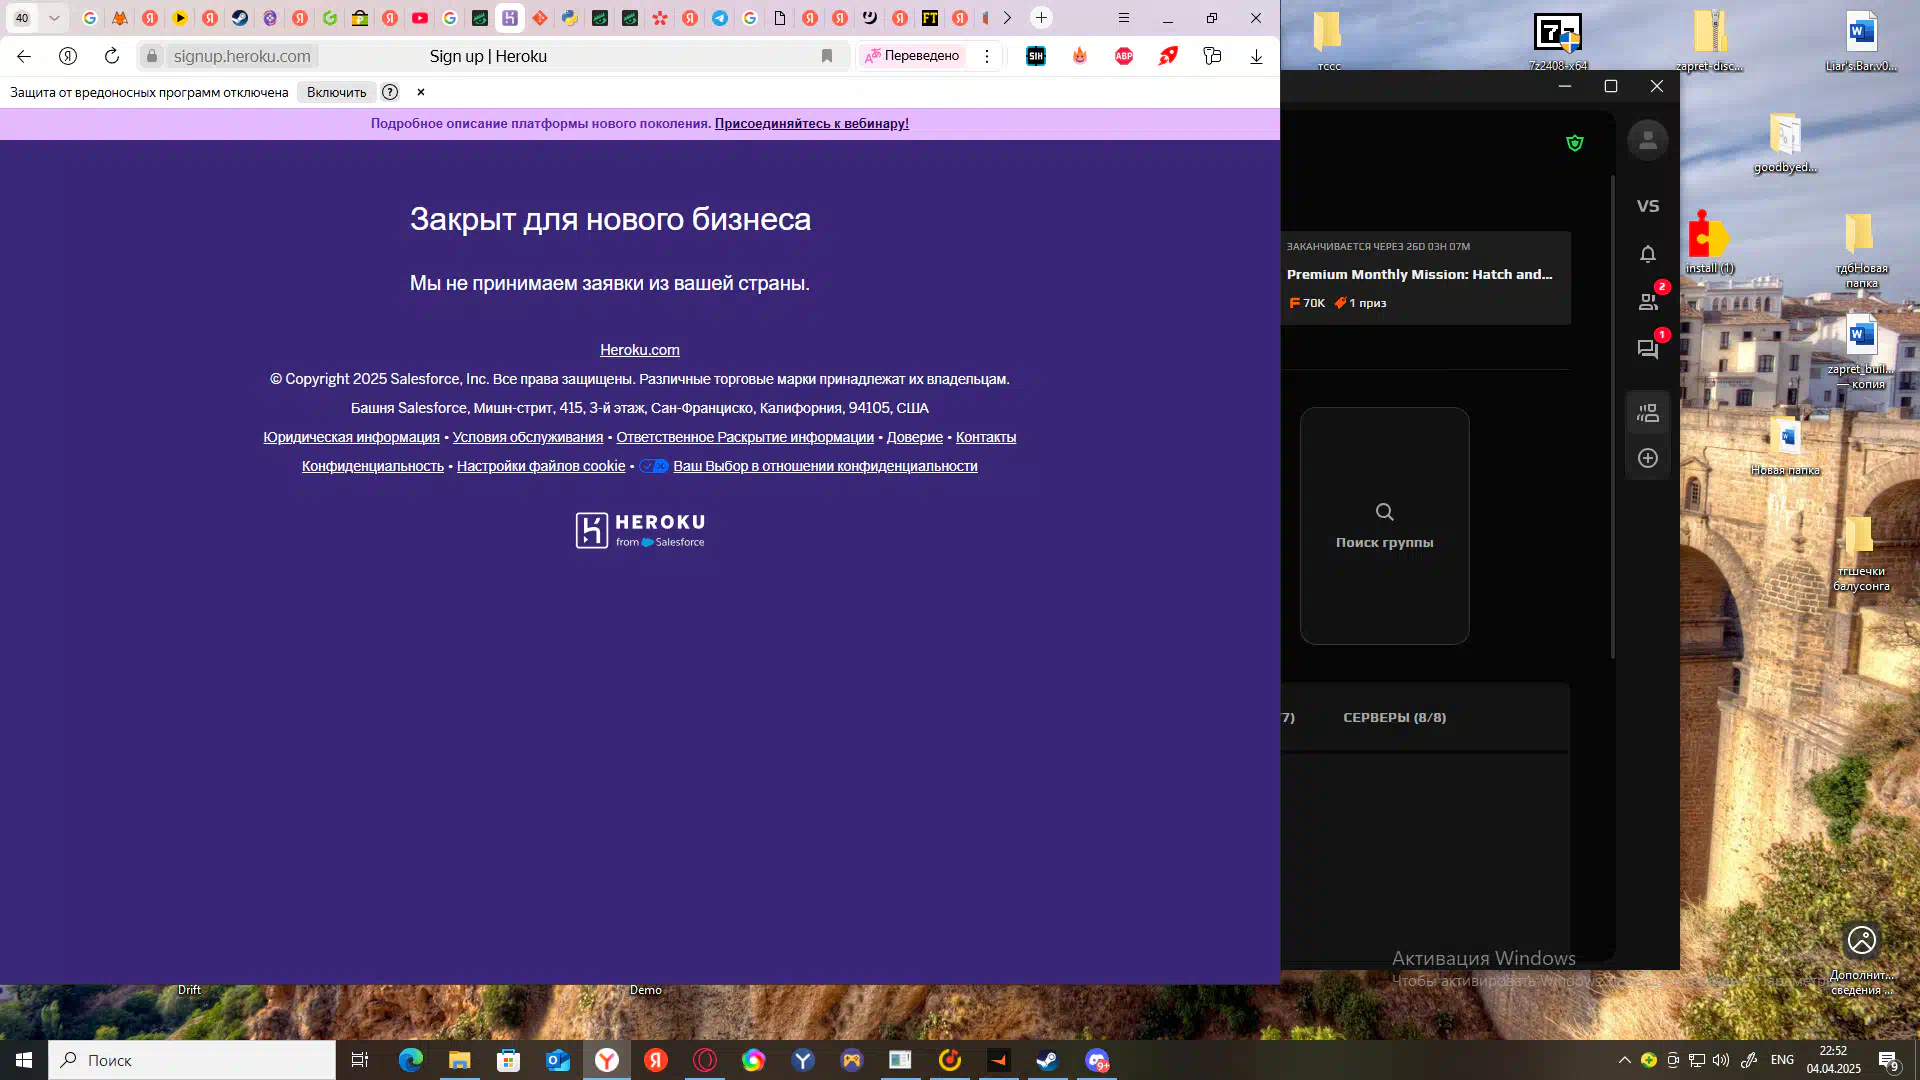Open Настройки файлов cookie link
Screen dimensions: 1920x1080
pyautogui.click(x=540, y=466)
